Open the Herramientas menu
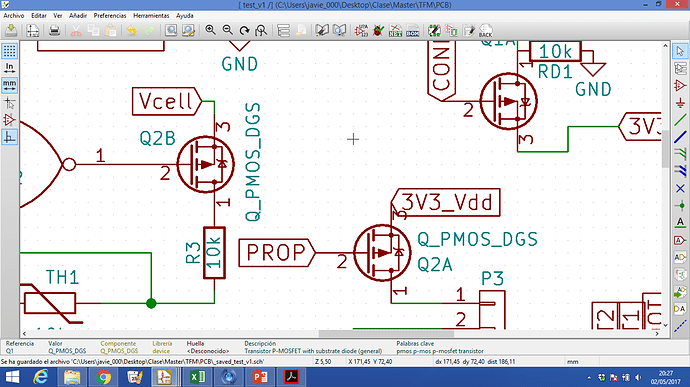 pos(151,15)
